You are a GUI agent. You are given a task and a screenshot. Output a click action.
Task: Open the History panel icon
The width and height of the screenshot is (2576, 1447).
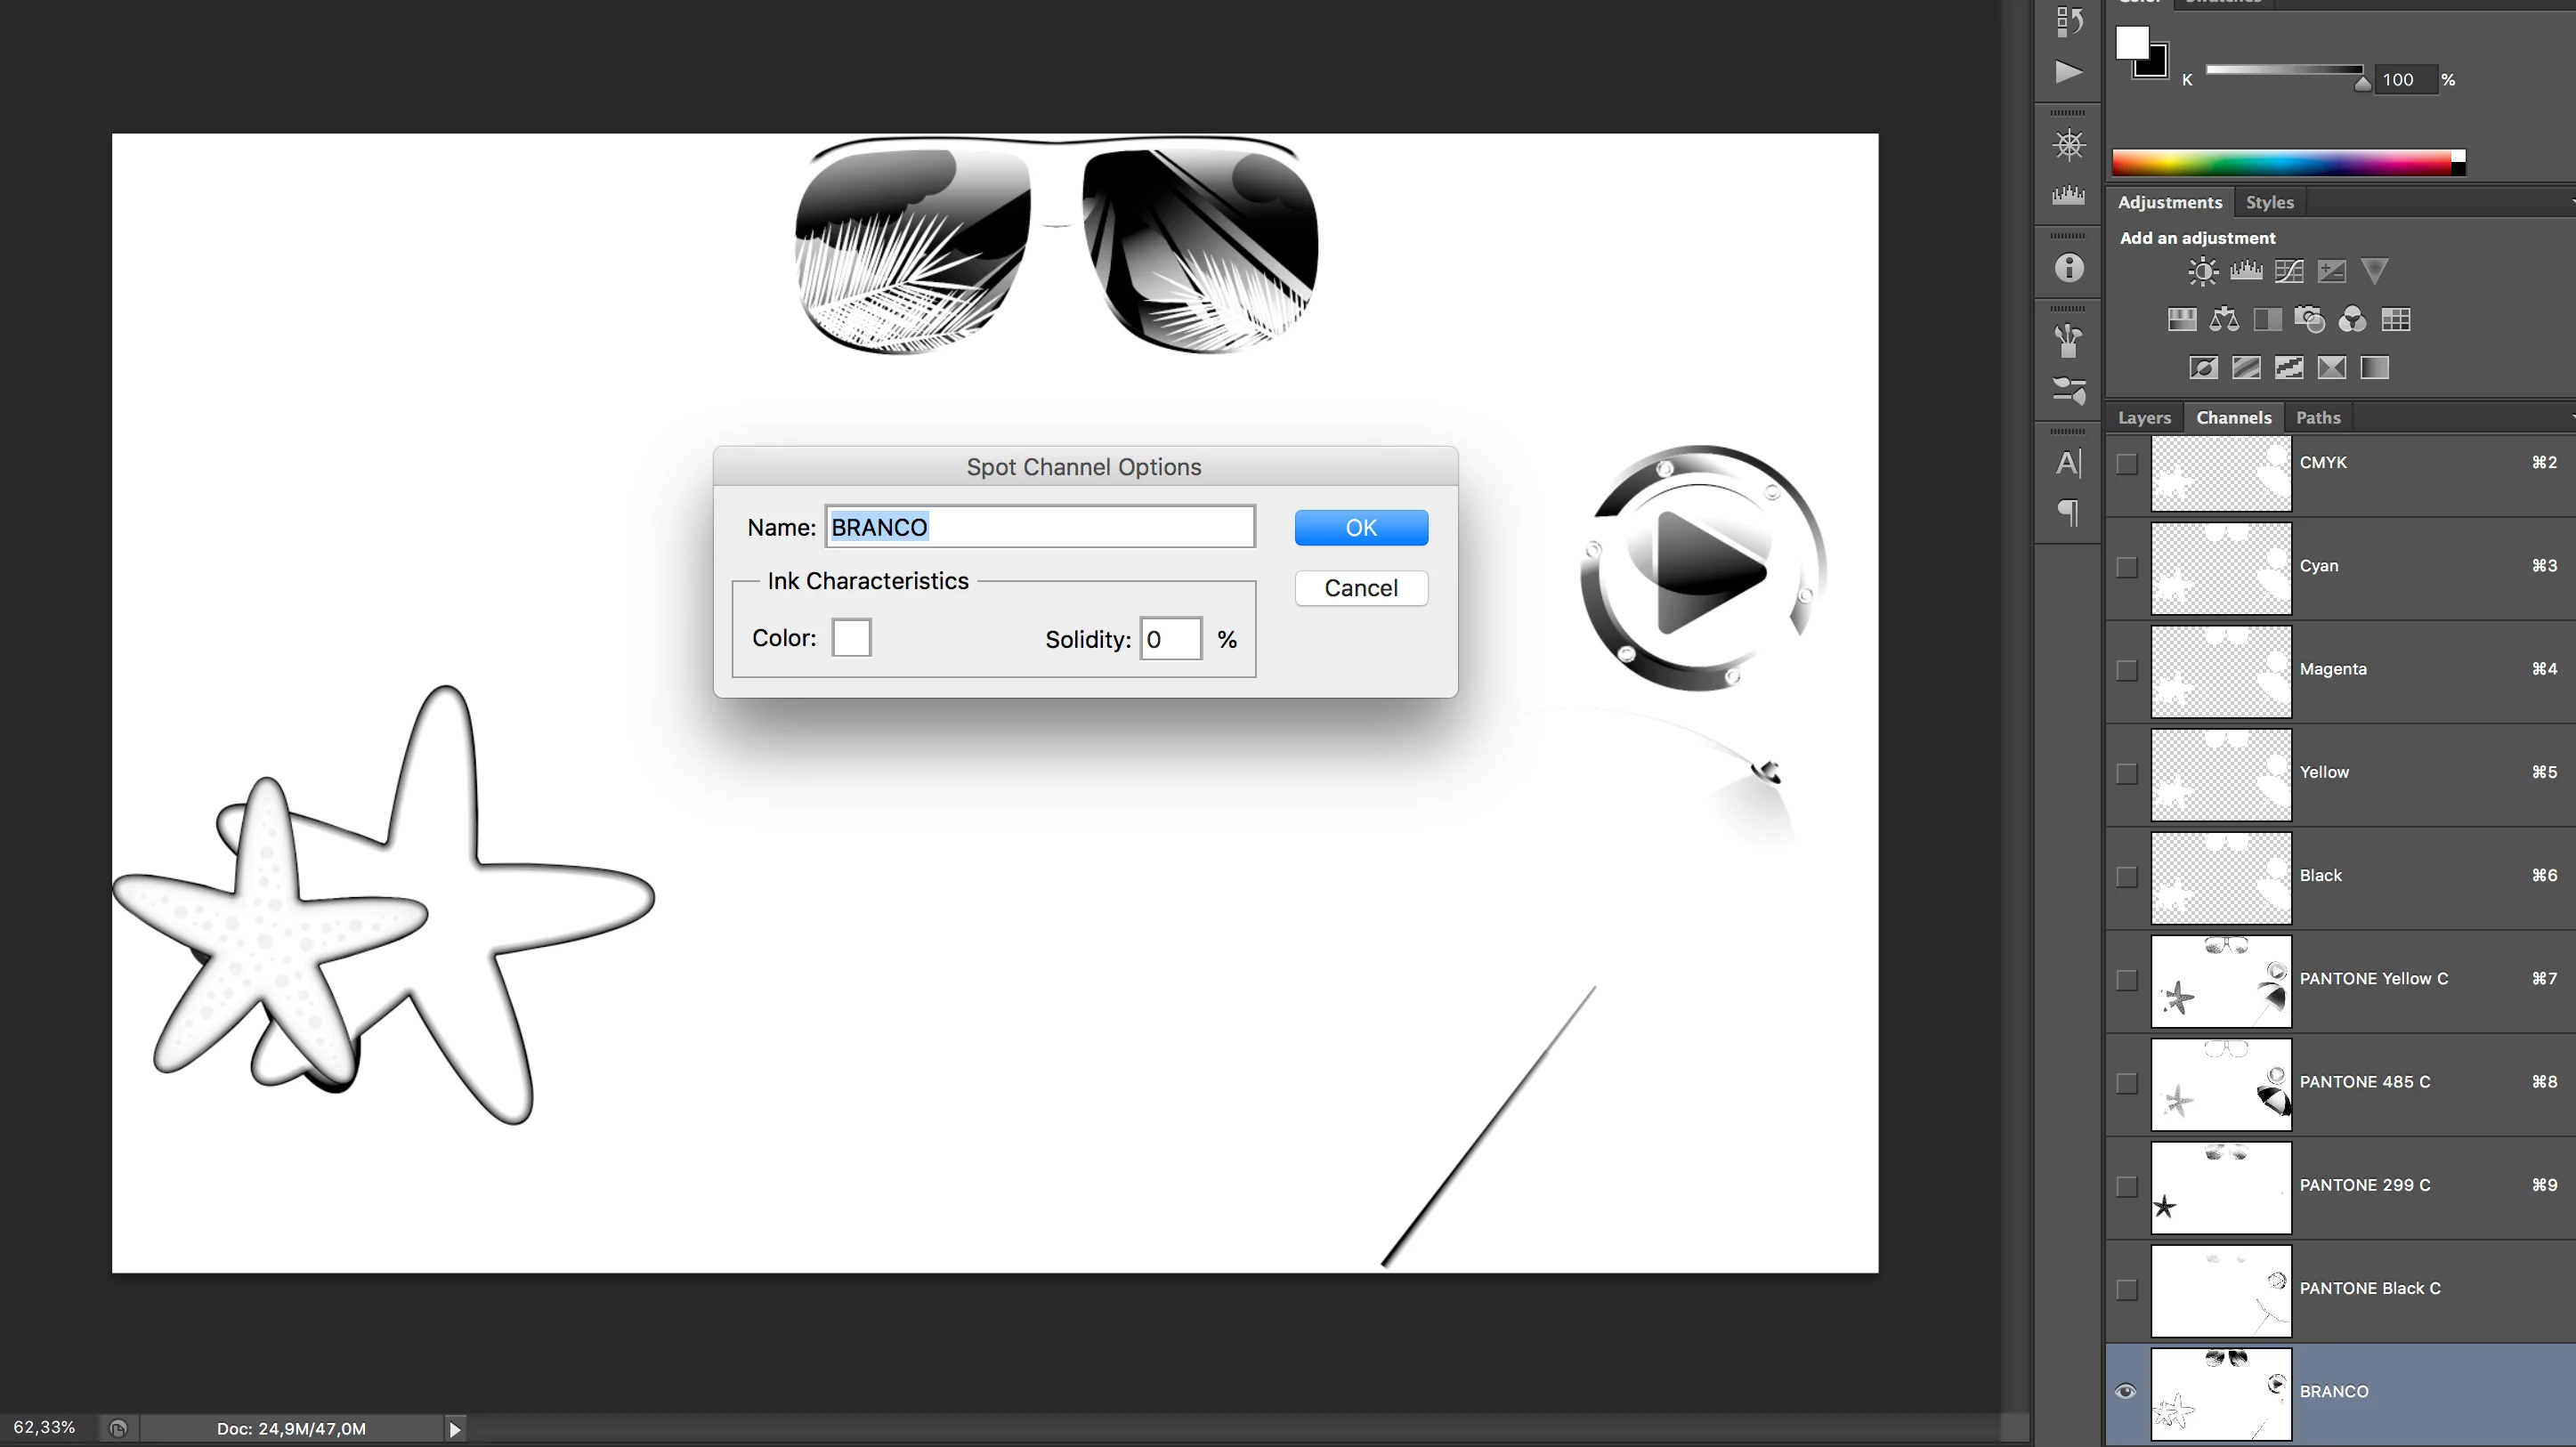(2068, 20)
